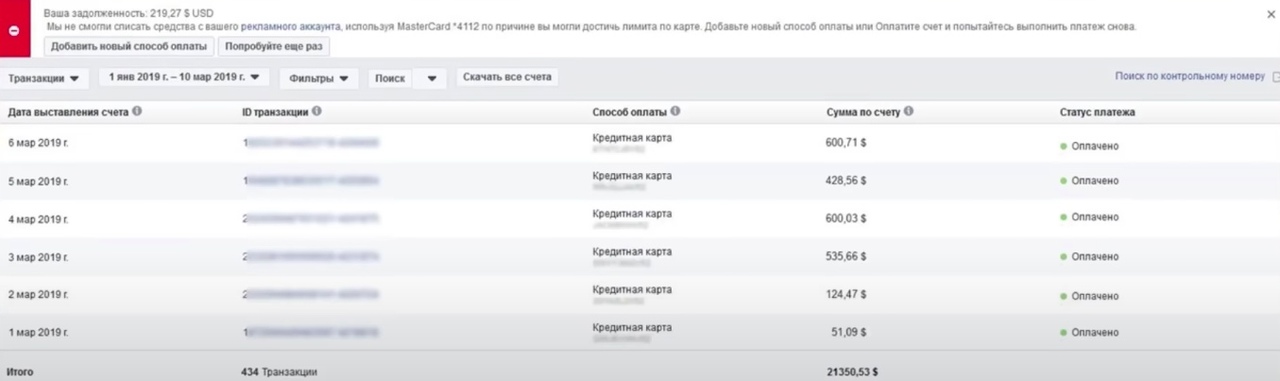Open transaction ID for 2 мар 2019
1280x381 pixels.
pyautogui.click(x=310, y=295)
